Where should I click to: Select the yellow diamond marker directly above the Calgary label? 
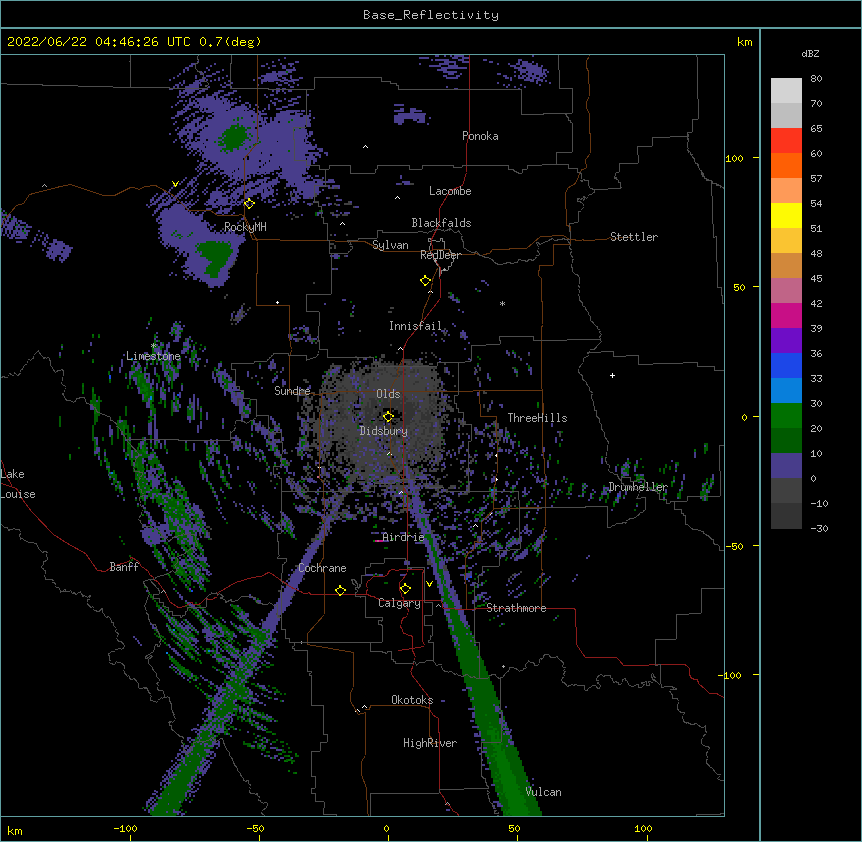coord(405,589)
